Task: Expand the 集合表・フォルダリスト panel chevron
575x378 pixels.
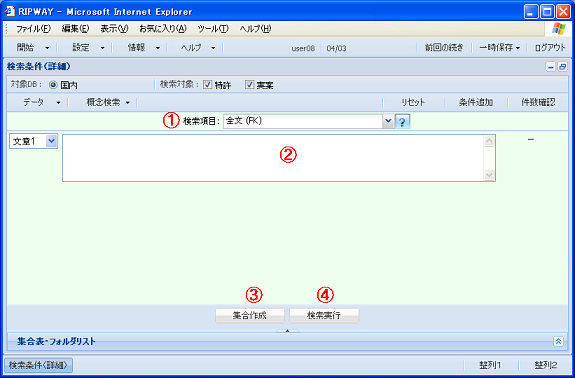Action: pos(558,341)
